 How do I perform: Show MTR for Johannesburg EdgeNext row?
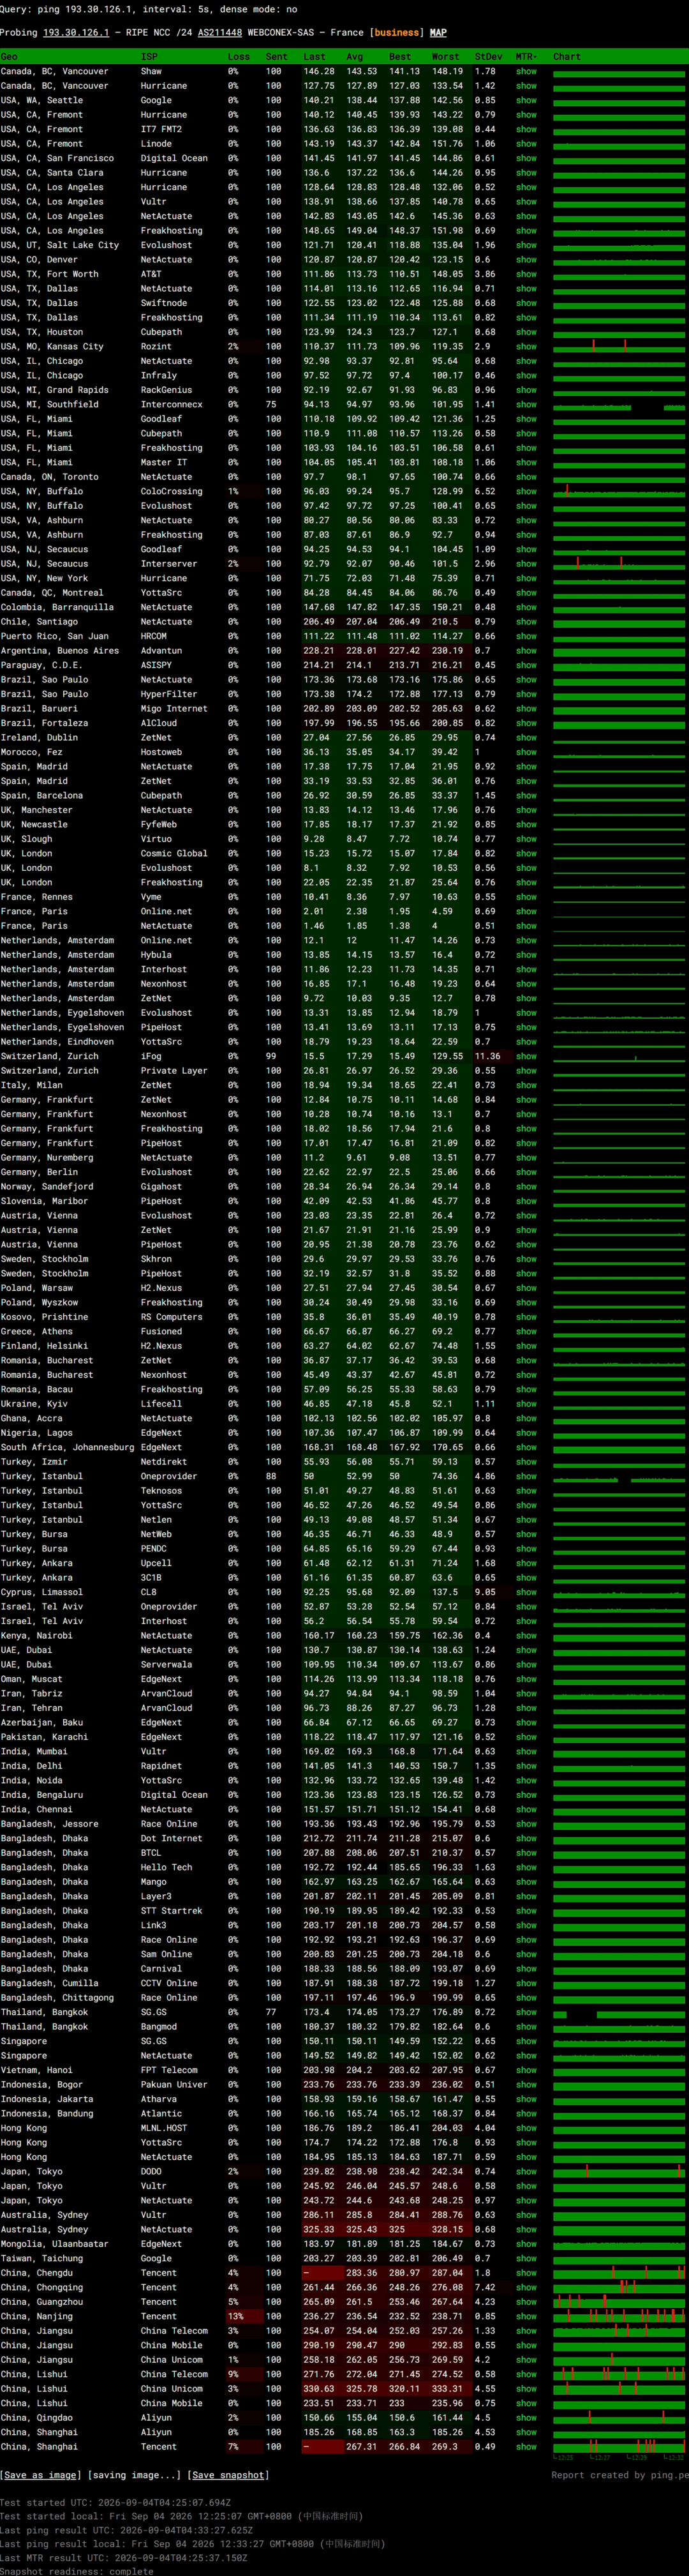[526, 1447]
